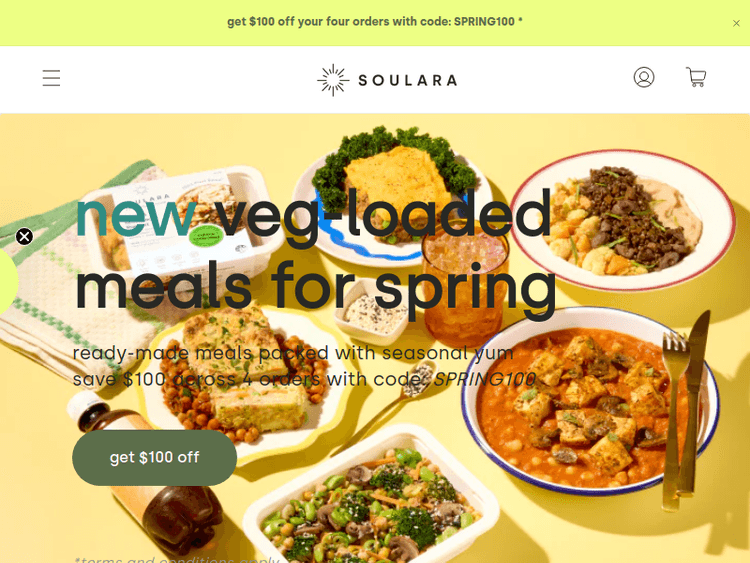
Task: Open the user account icon
Action: [x=644, y=77]
